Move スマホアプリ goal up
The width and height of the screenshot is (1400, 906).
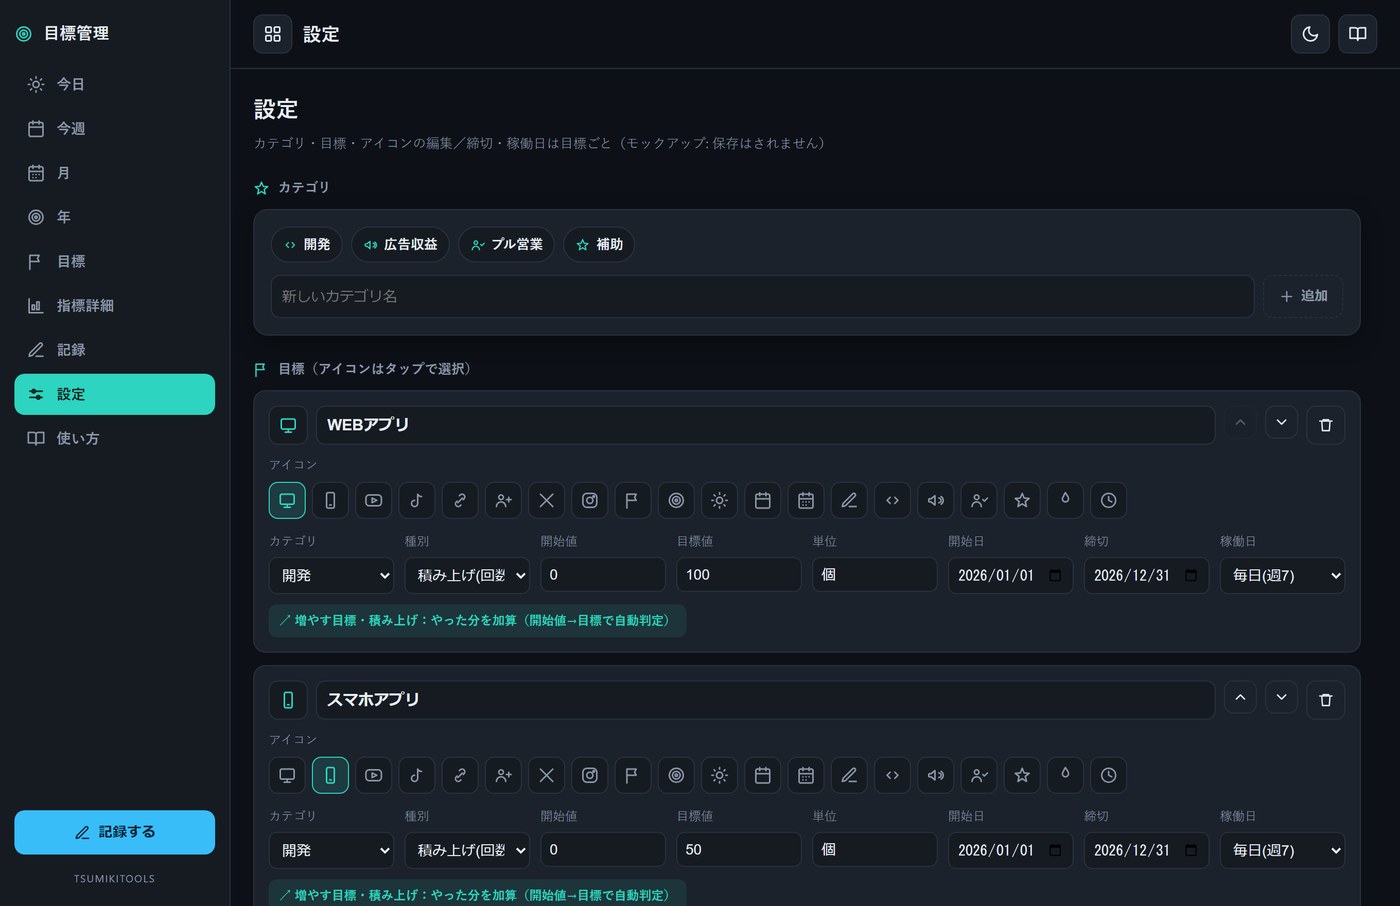pos(1240,698)
